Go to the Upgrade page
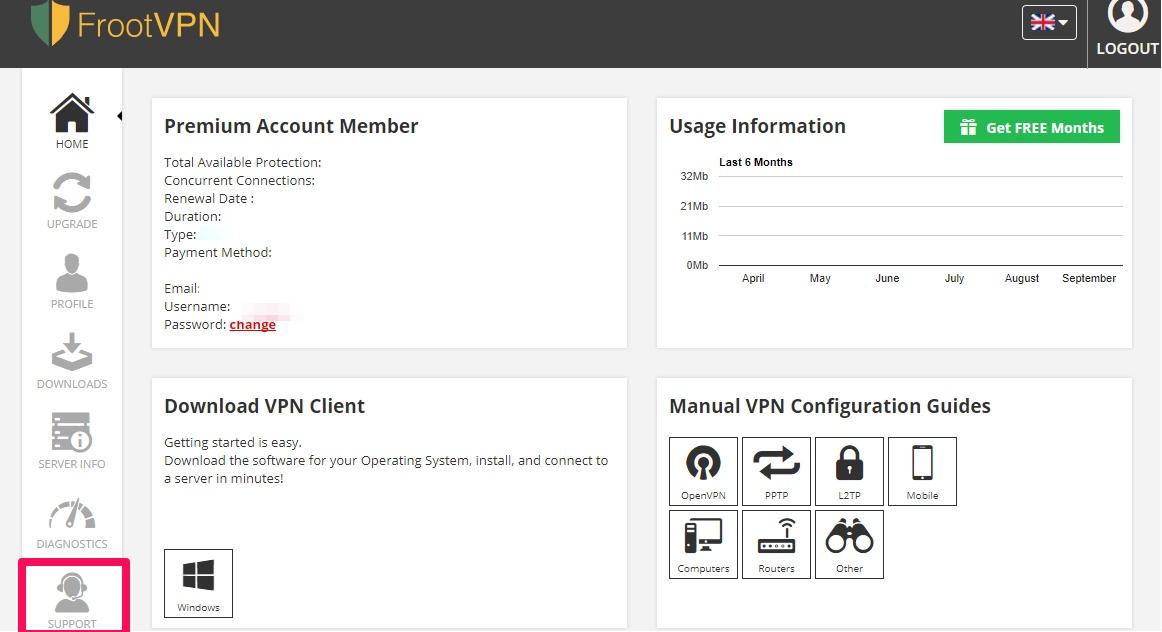The width and height of the screenshot is (1162, 632). click(72, 201)
